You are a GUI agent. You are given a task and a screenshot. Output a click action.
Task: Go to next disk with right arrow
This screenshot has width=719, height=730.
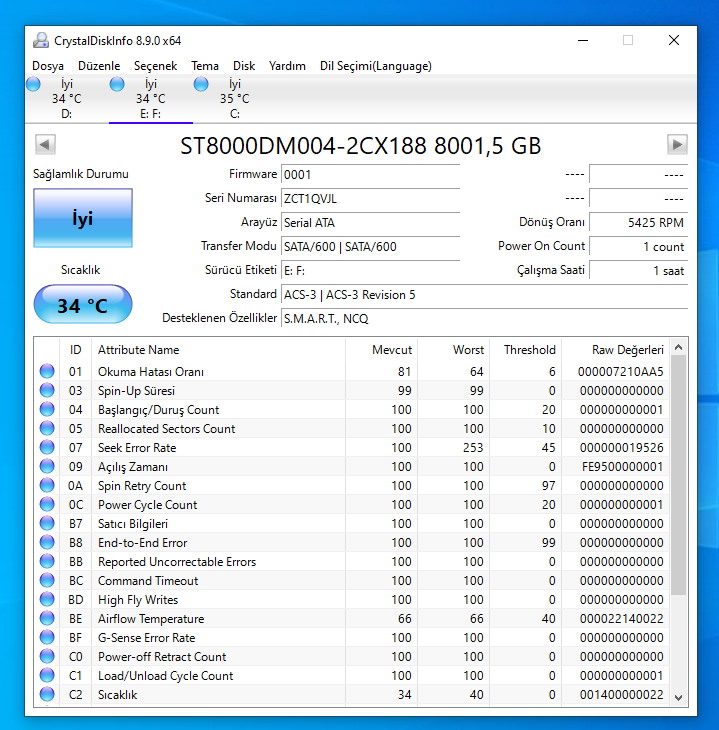pyautogui.click(x=677, y=144)
